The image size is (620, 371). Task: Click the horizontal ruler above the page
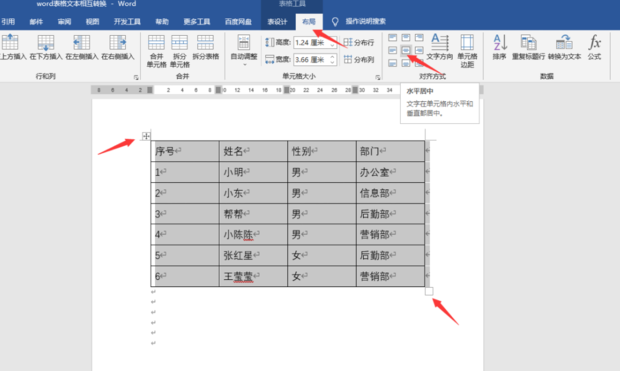coord(287,90)
